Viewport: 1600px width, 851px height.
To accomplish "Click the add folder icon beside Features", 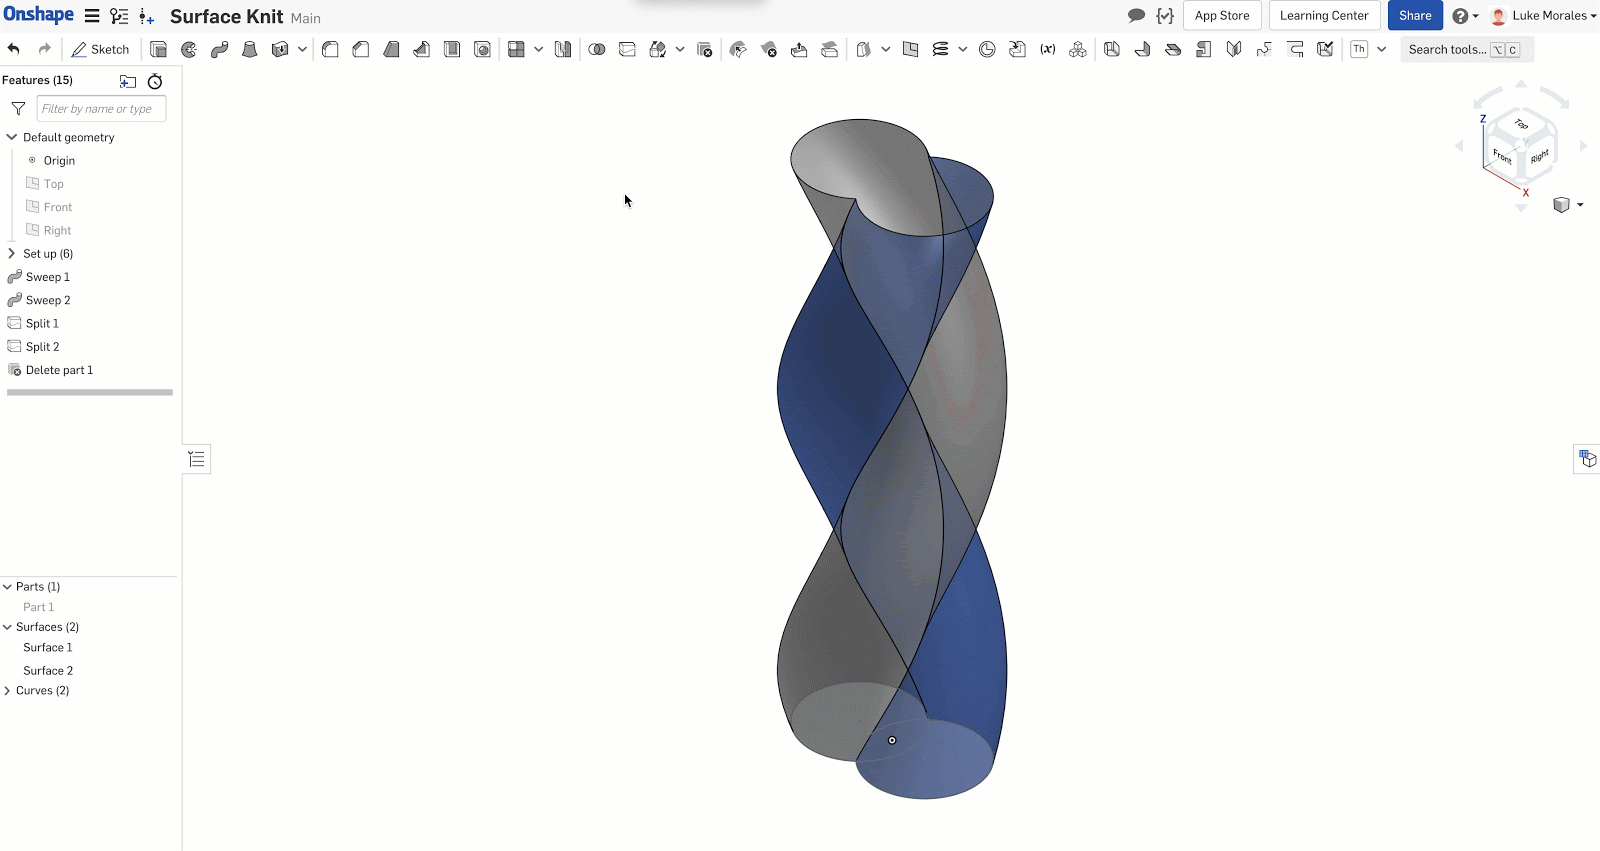I will click(x=128, y=81).
